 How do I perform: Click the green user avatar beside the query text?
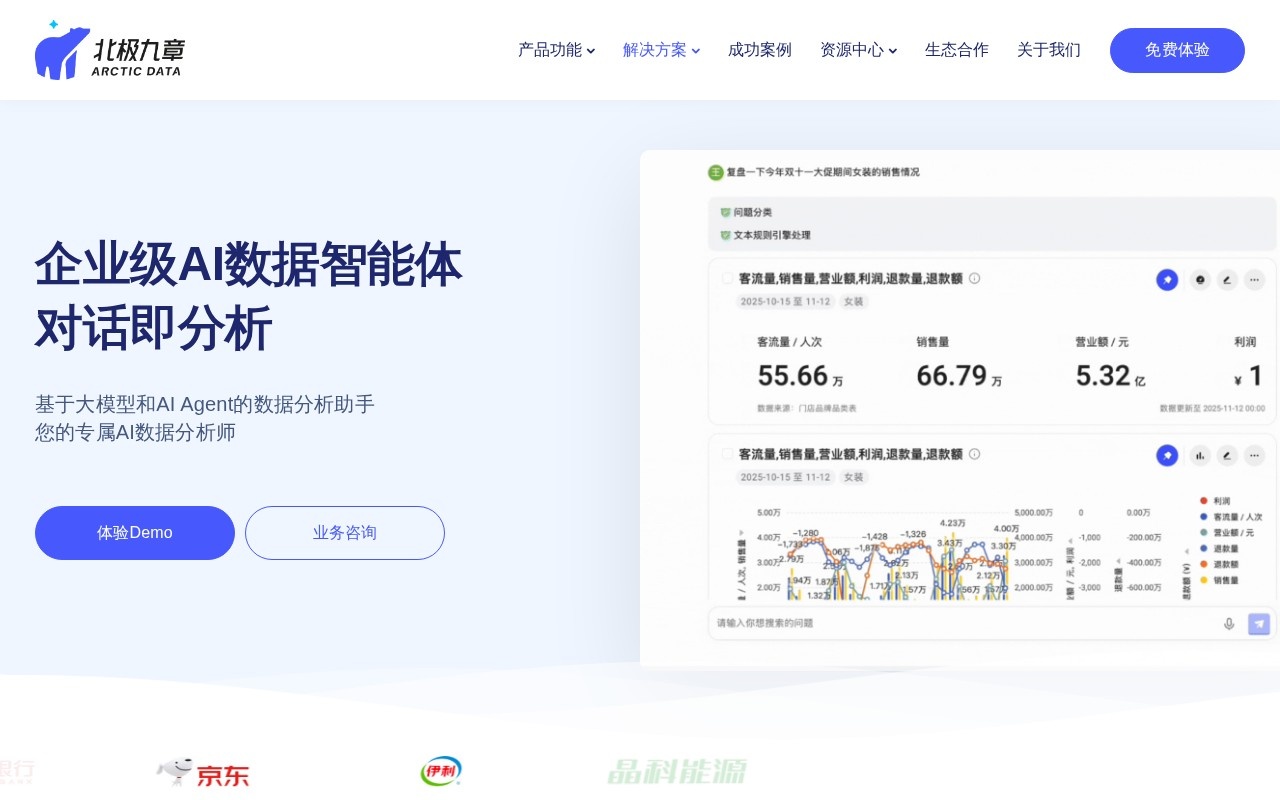pyautogui.click(x=716, y=172)
